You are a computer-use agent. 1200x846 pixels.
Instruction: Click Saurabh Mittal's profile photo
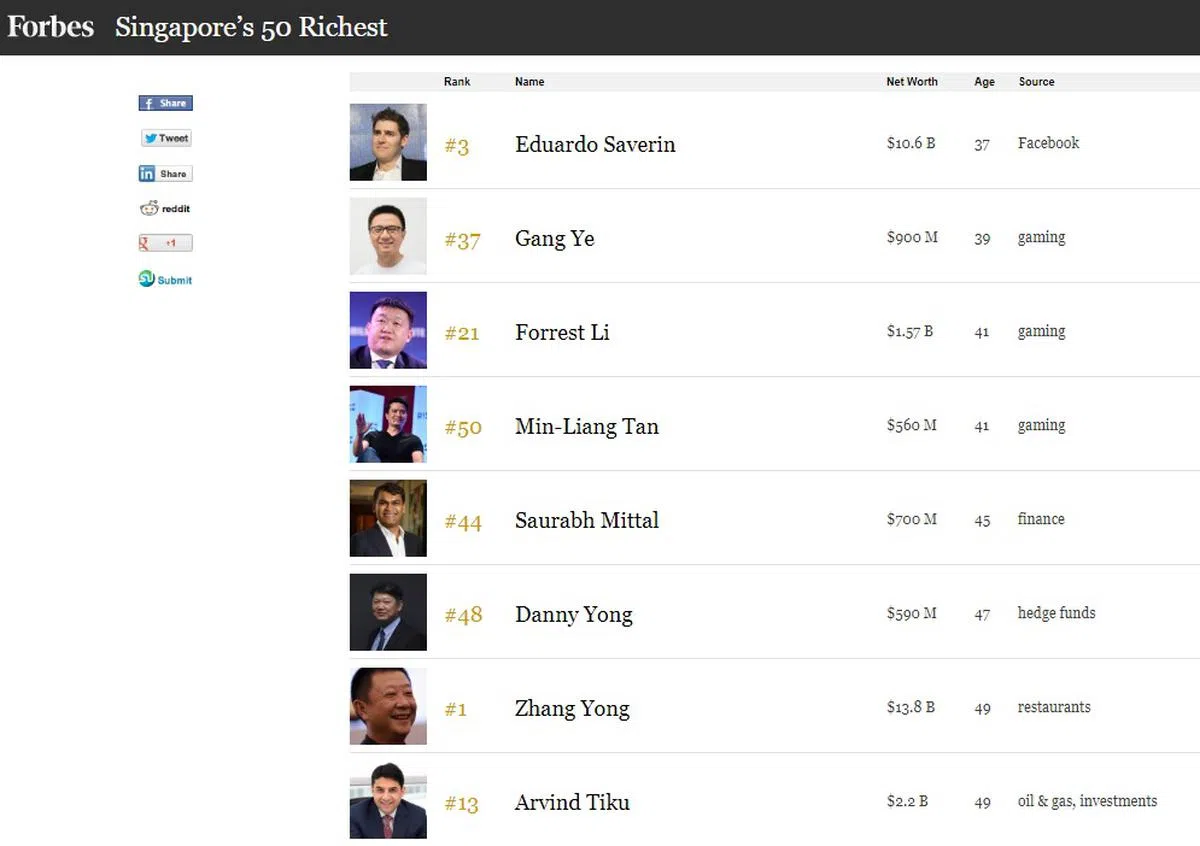388,518
